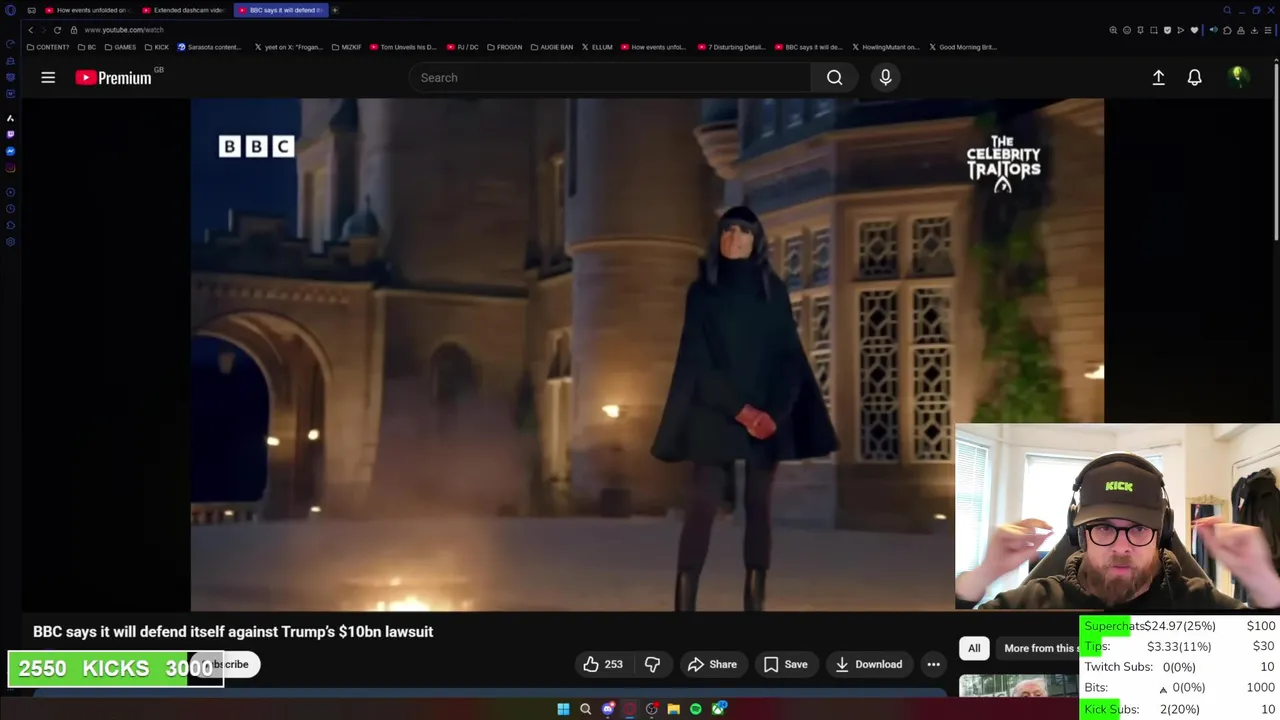Share the video
Screen dimensions: 1280x720
point(712,664)
